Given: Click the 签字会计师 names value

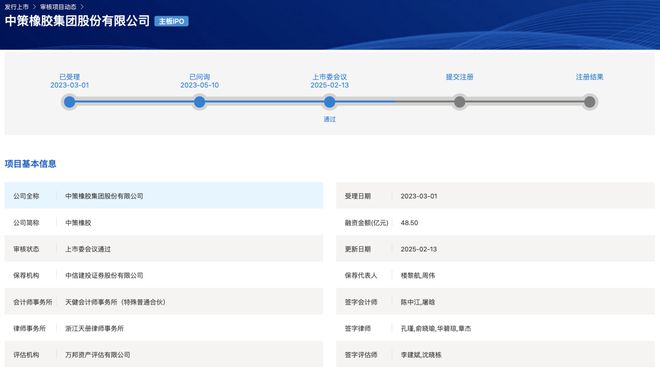Looking at the screenshot, I should coord(418,302).
